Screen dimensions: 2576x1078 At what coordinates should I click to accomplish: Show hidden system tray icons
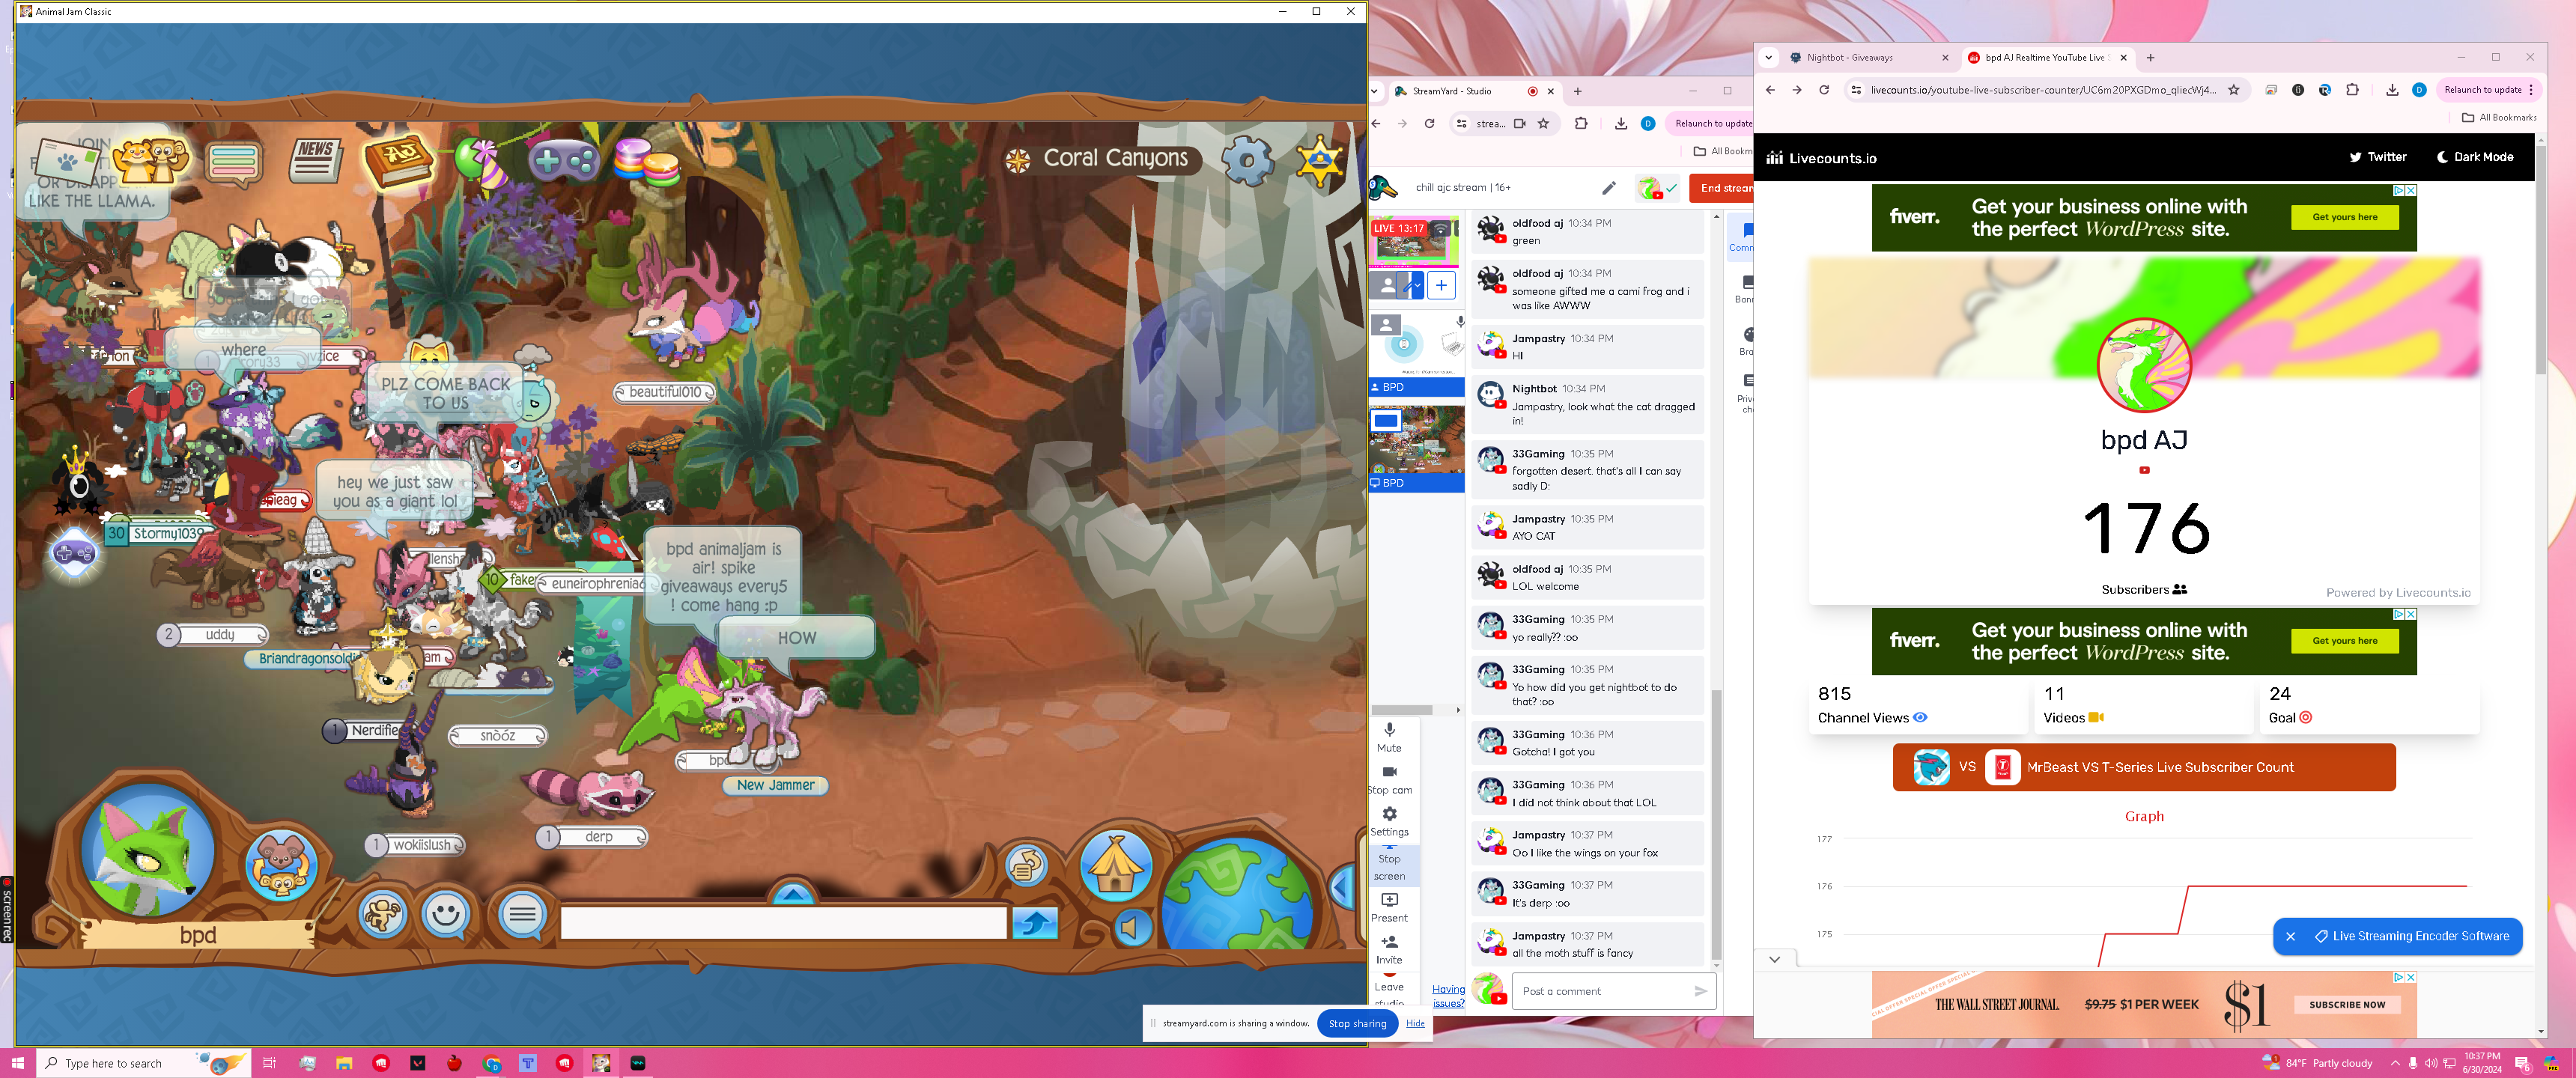tap(2395, 1063)
